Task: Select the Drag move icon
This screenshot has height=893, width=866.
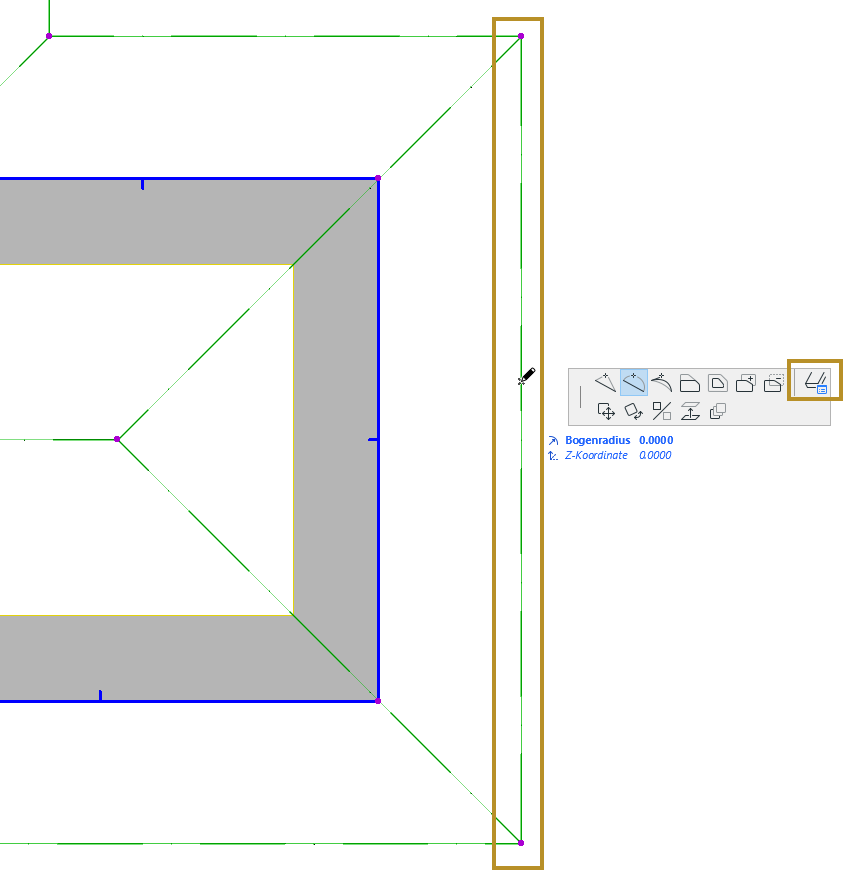Action: click(606, 411)
